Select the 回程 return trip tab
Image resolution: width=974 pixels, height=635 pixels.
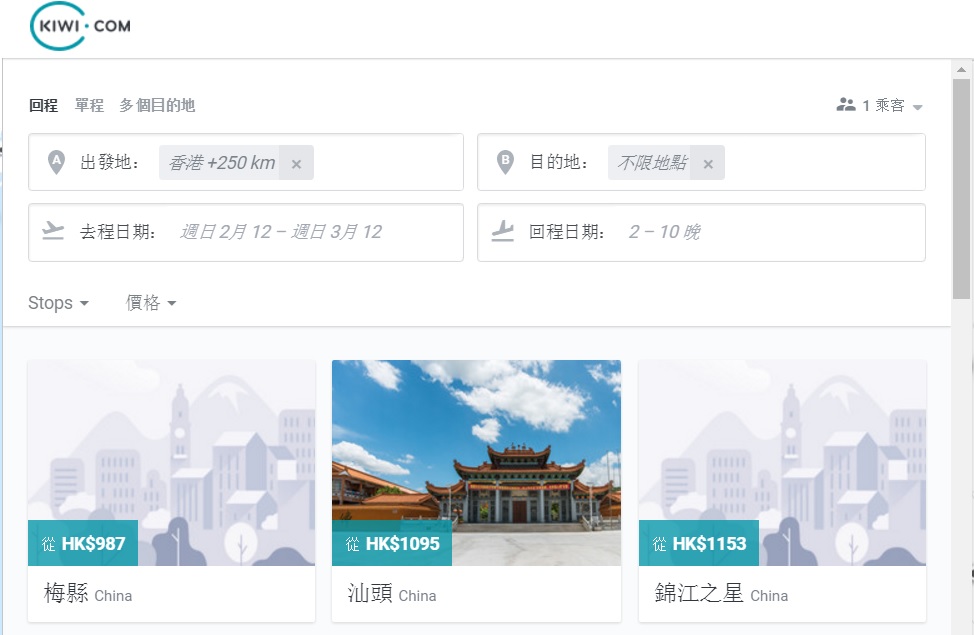pyautogui.click(x=43, y=106)
